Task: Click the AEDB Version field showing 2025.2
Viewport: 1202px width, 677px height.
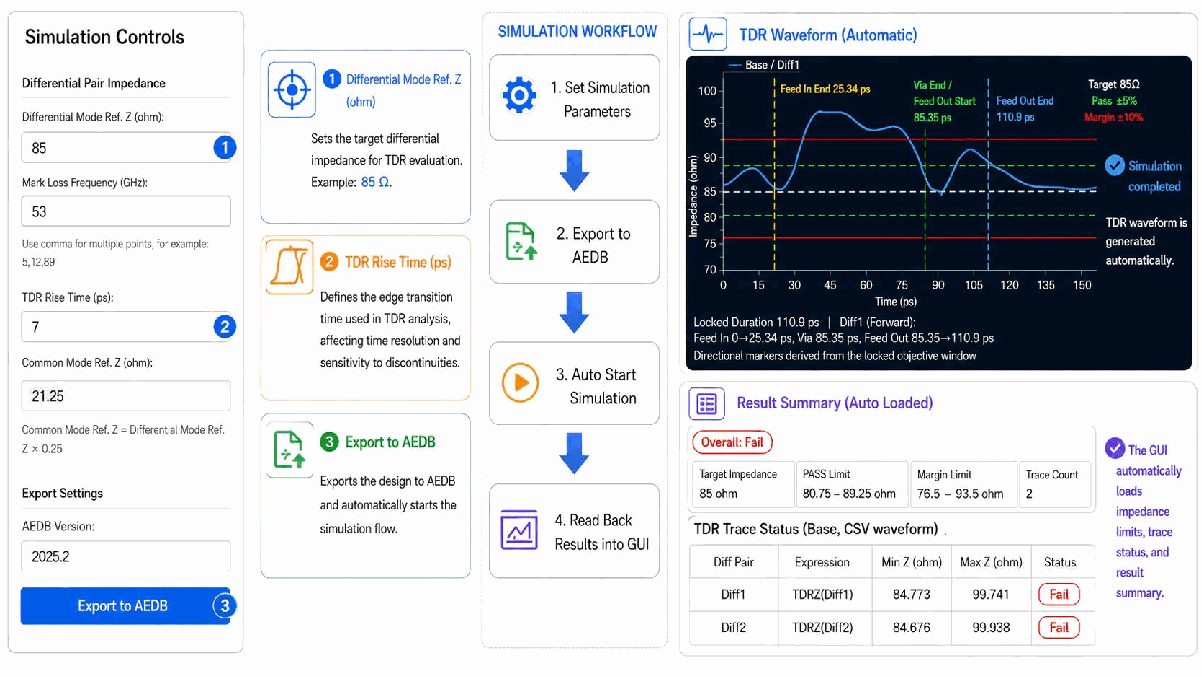Action: tap(126, 555)
